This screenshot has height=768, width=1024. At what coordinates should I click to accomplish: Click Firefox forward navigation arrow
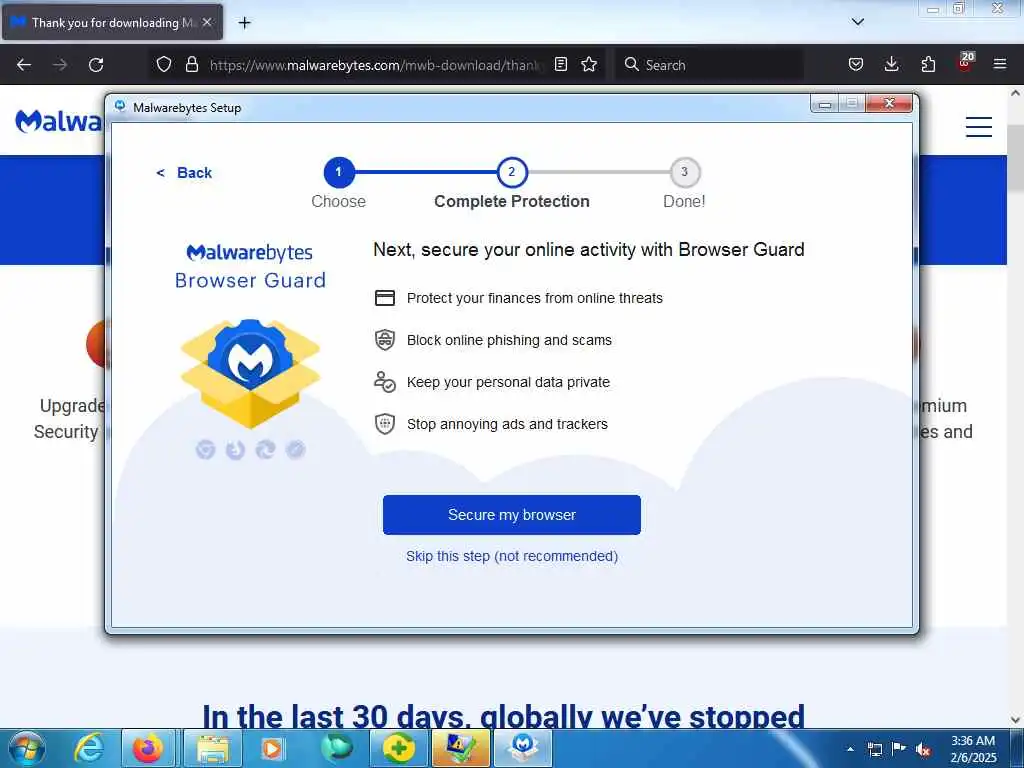coord(60,65)
